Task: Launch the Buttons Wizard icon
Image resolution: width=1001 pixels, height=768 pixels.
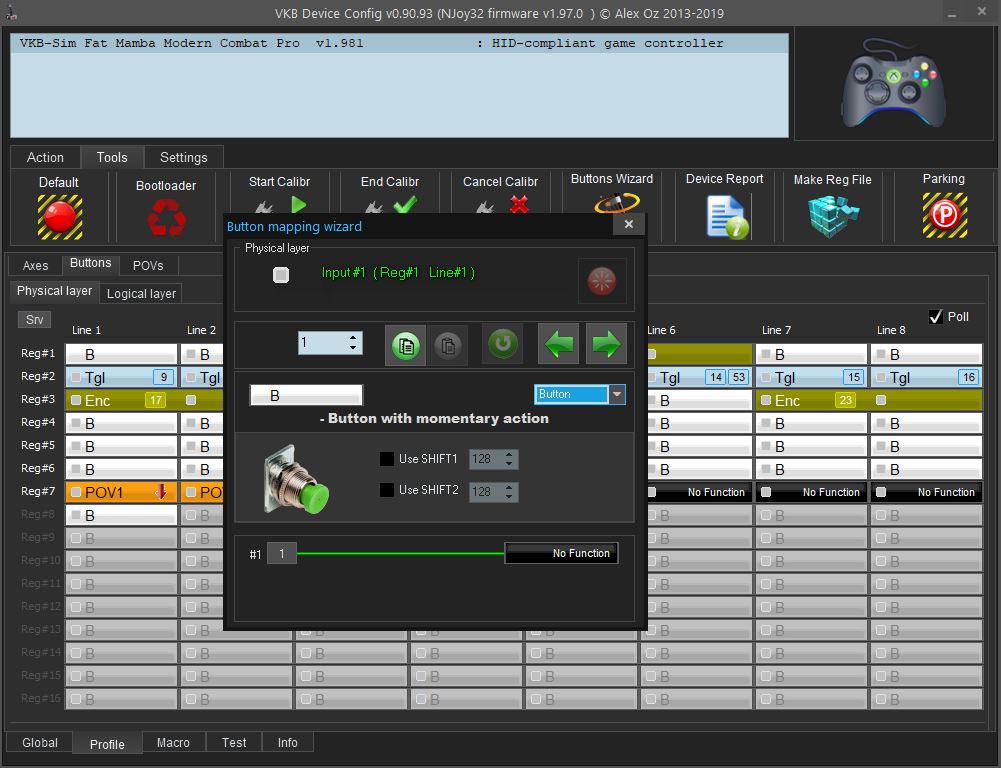Action: (x=616, y=203)
